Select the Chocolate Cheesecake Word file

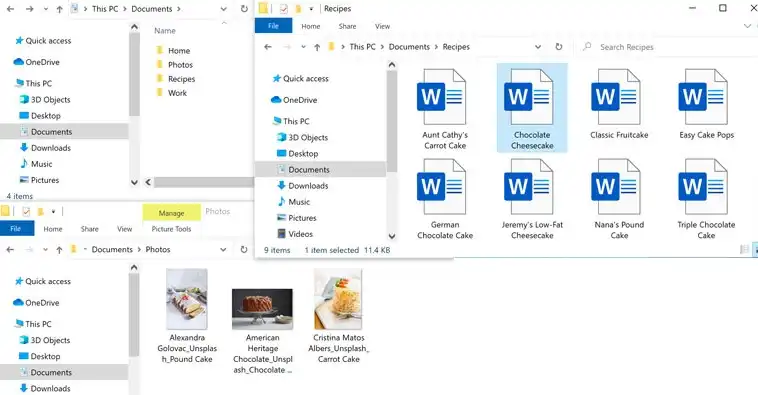tap(532, 108)
